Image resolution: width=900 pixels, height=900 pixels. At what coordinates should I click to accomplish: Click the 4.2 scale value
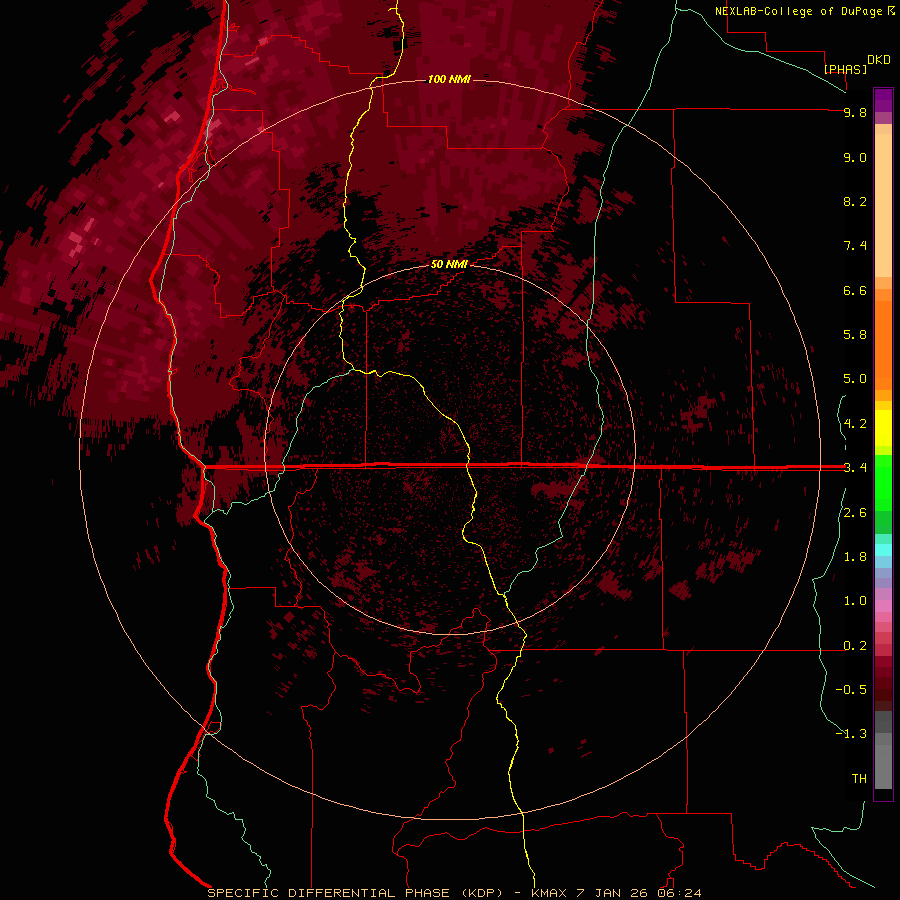click(x=855, y=424)
